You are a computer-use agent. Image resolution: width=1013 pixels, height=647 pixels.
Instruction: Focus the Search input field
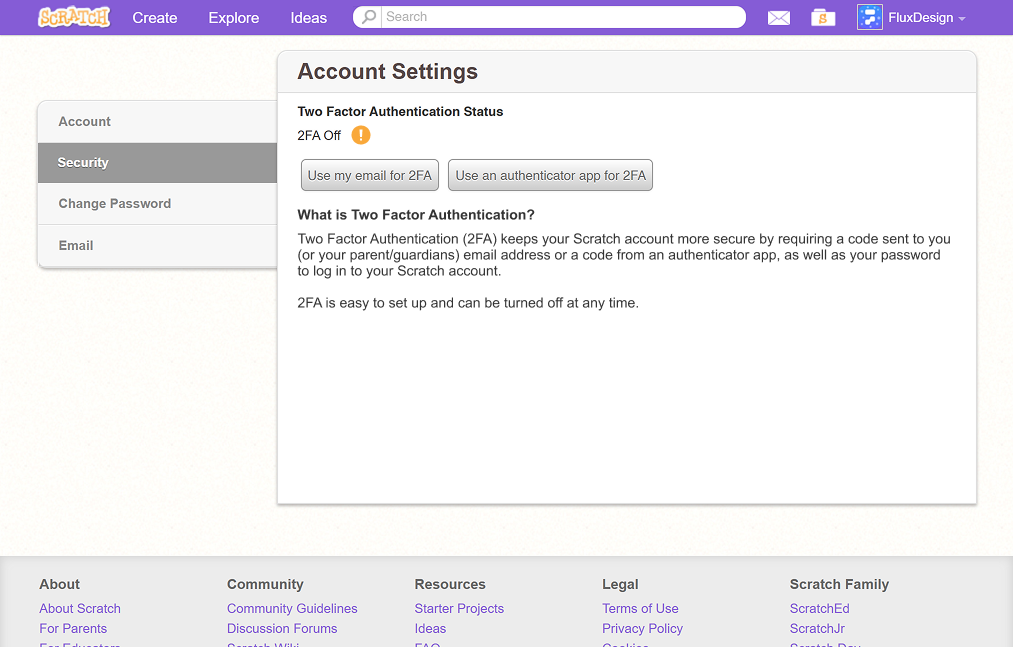coord(562,17)
